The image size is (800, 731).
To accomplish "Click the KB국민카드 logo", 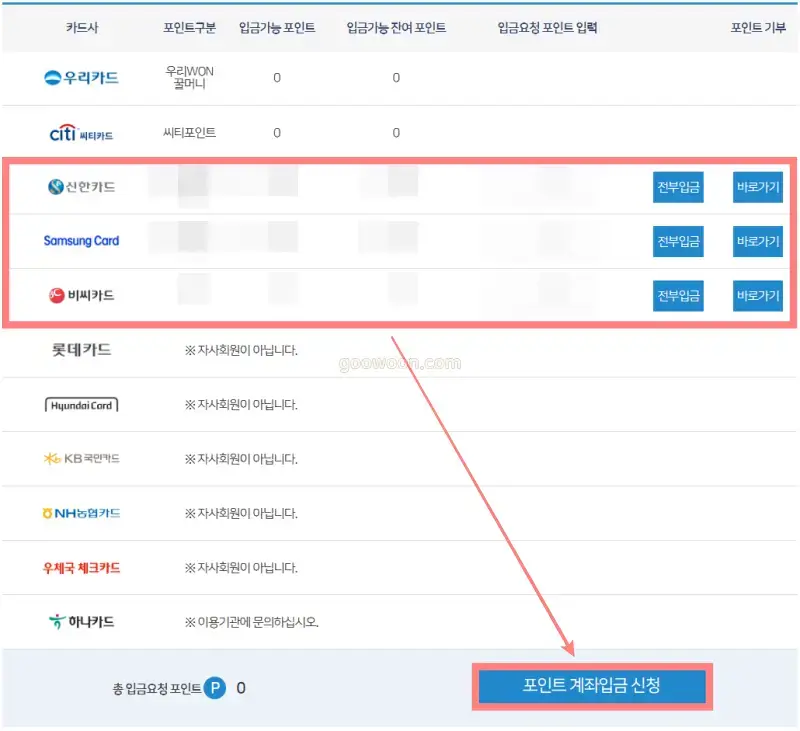I will click(x=81, y=459).
